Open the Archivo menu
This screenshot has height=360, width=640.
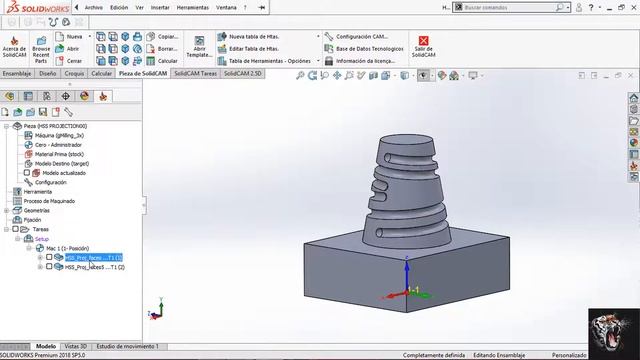[x=94, y=7]
